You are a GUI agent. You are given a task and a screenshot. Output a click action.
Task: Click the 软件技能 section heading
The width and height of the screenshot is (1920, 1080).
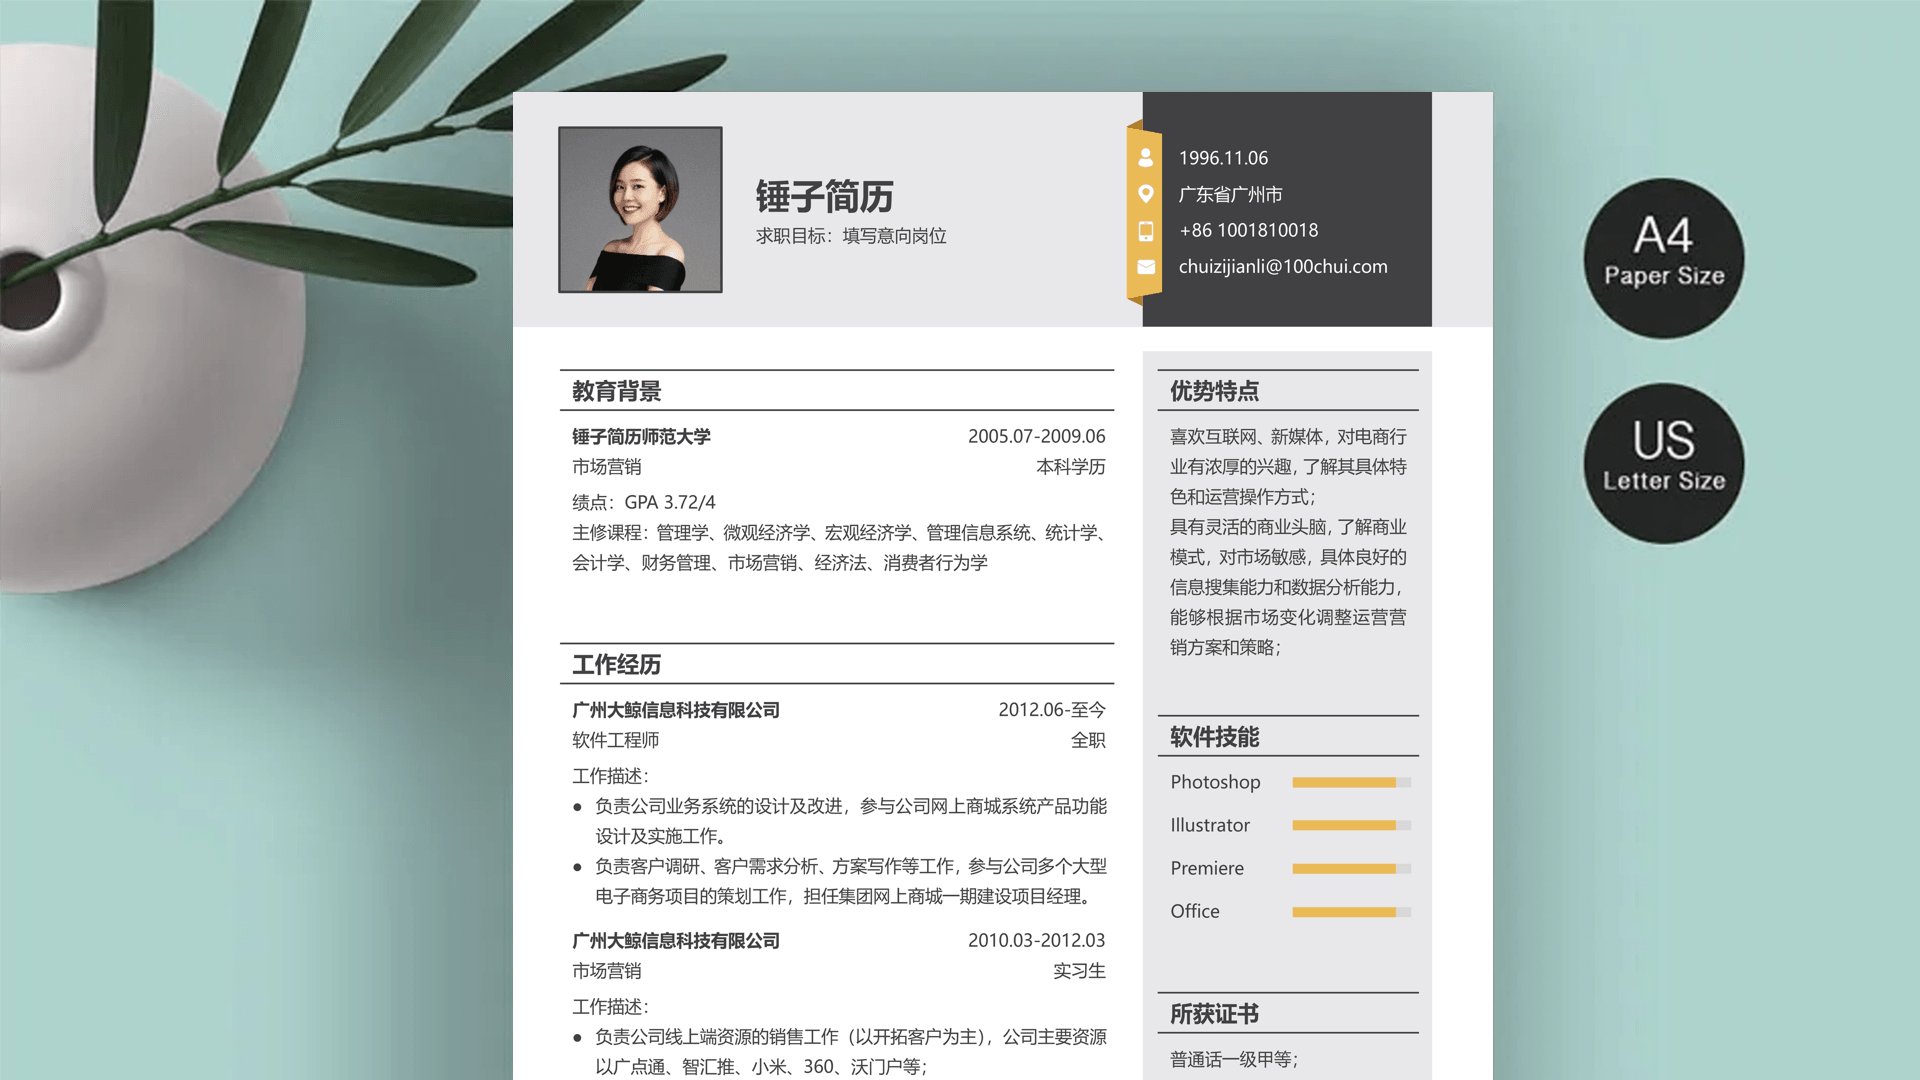[1214, 737]
